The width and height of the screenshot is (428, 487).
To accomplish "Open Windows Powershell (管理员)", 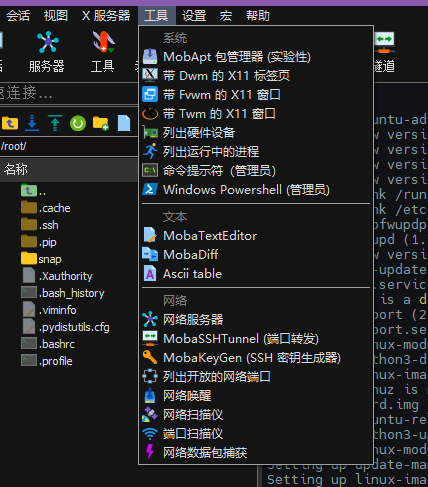I will pos(256,190).
